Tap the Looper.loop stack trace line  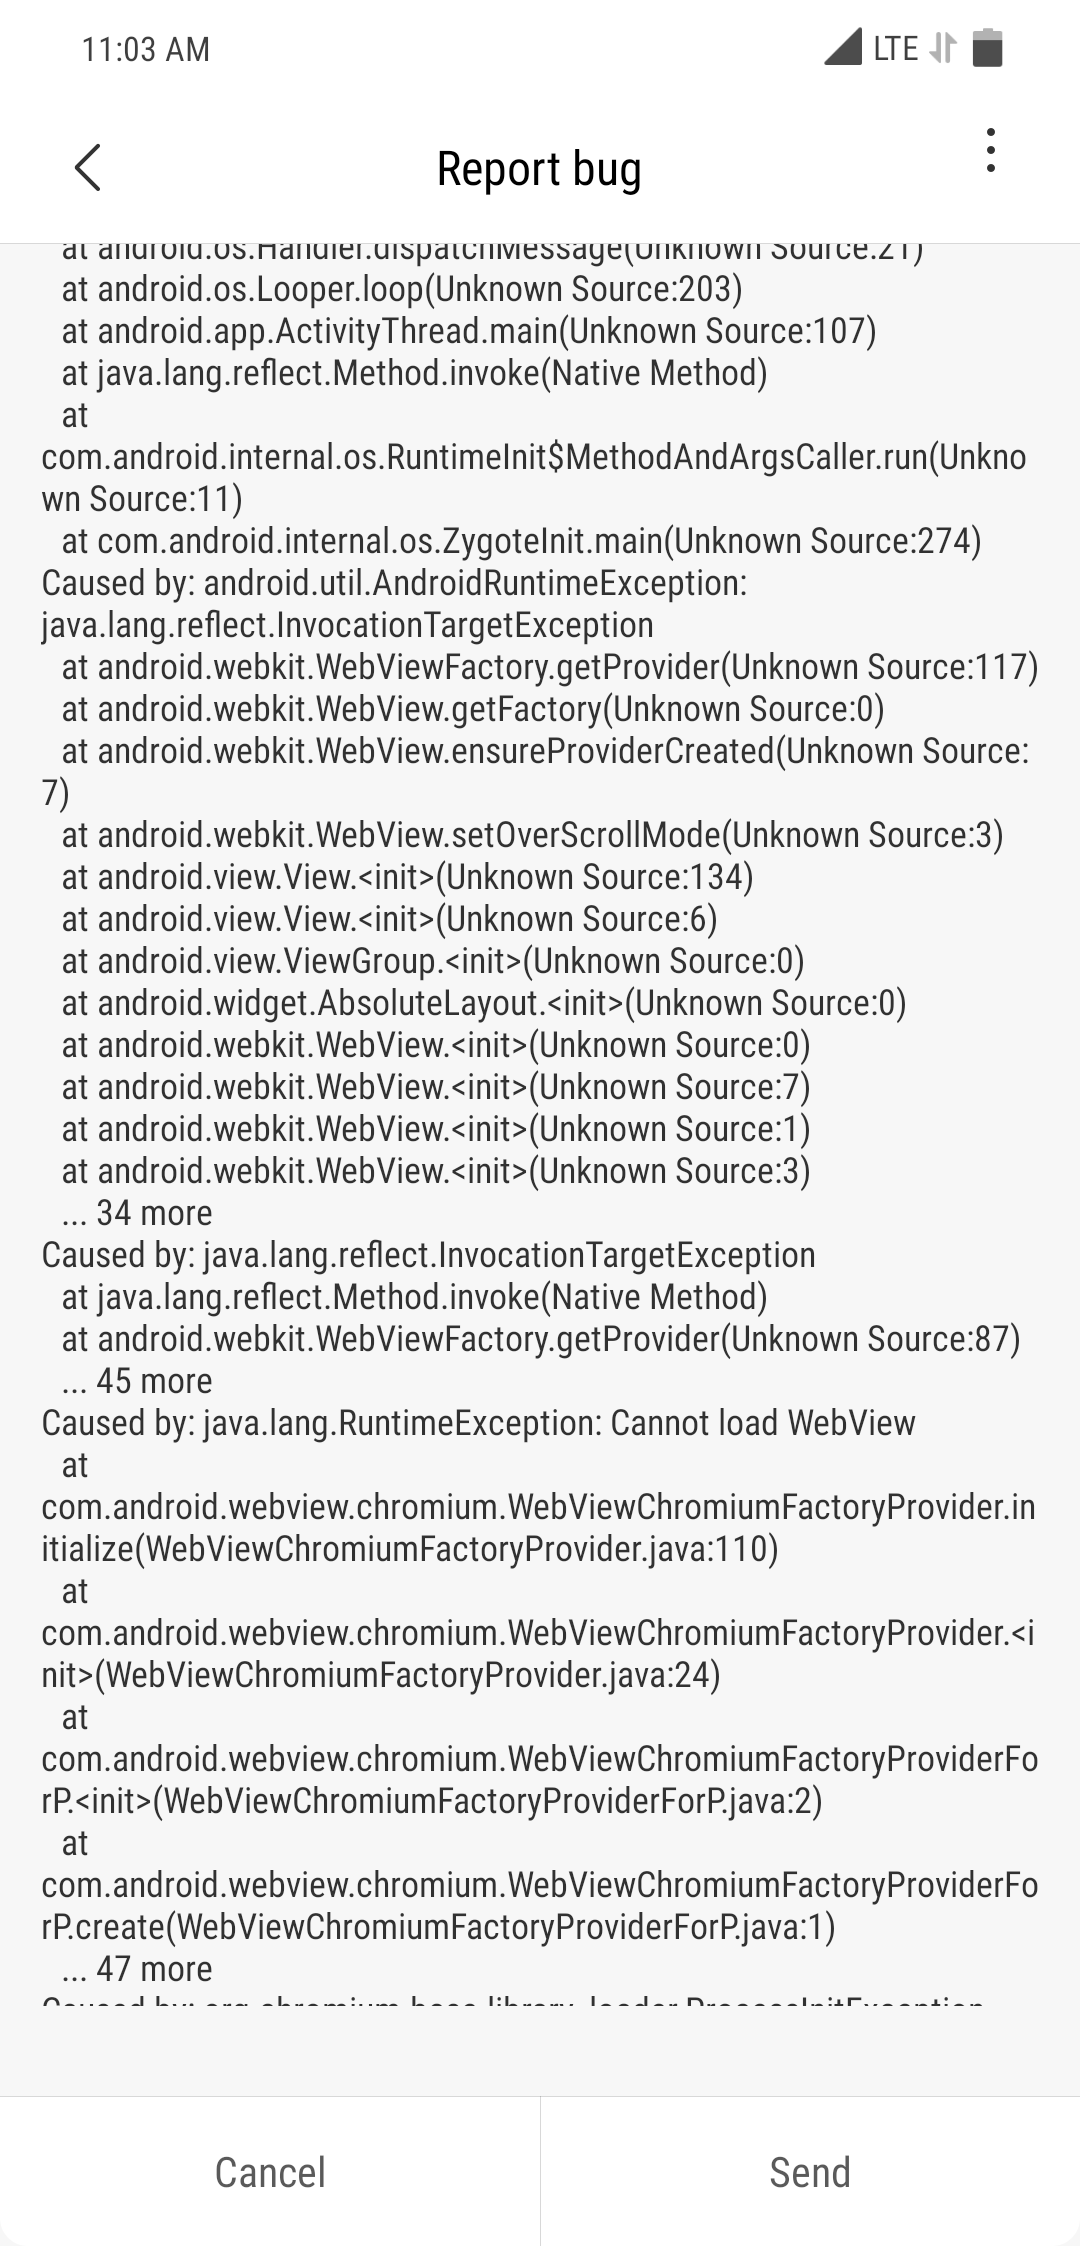tap(402, 289)
